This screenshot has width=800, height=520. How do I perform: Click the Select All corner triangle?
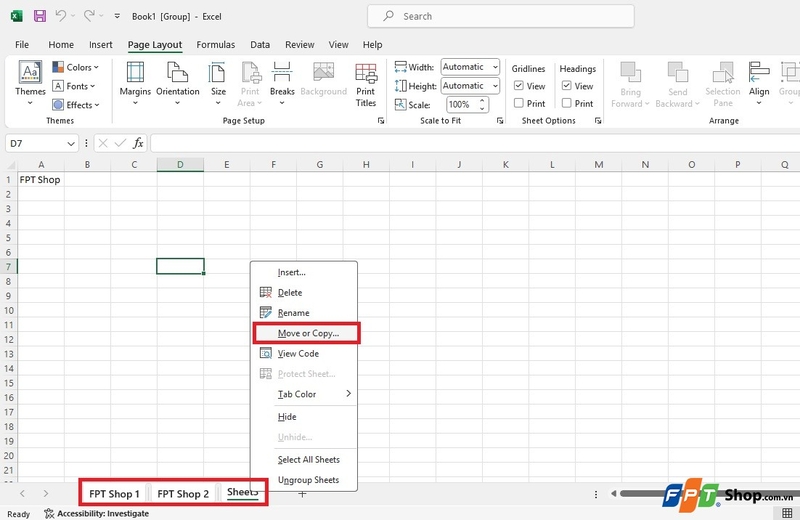point(10,165)
